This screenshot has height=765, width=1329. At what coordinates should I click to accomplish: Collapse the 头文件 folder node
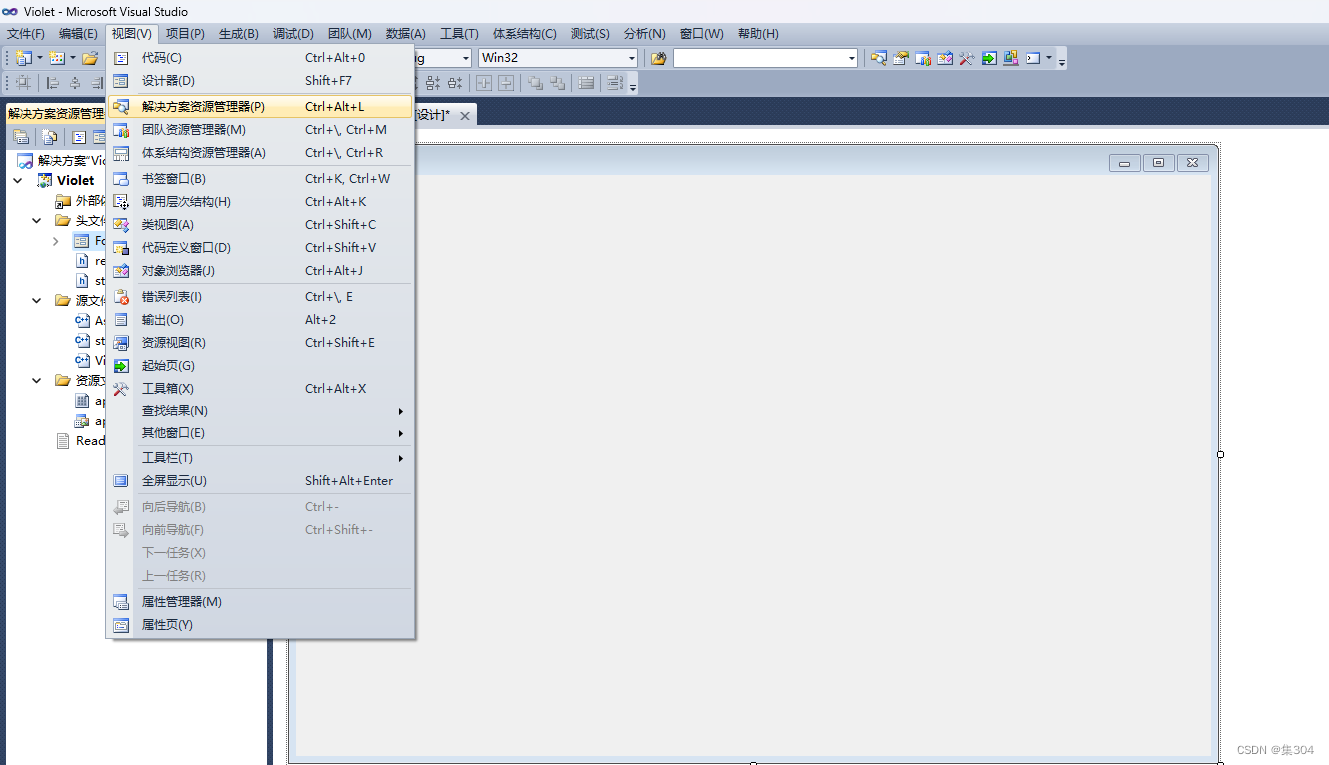37,221
